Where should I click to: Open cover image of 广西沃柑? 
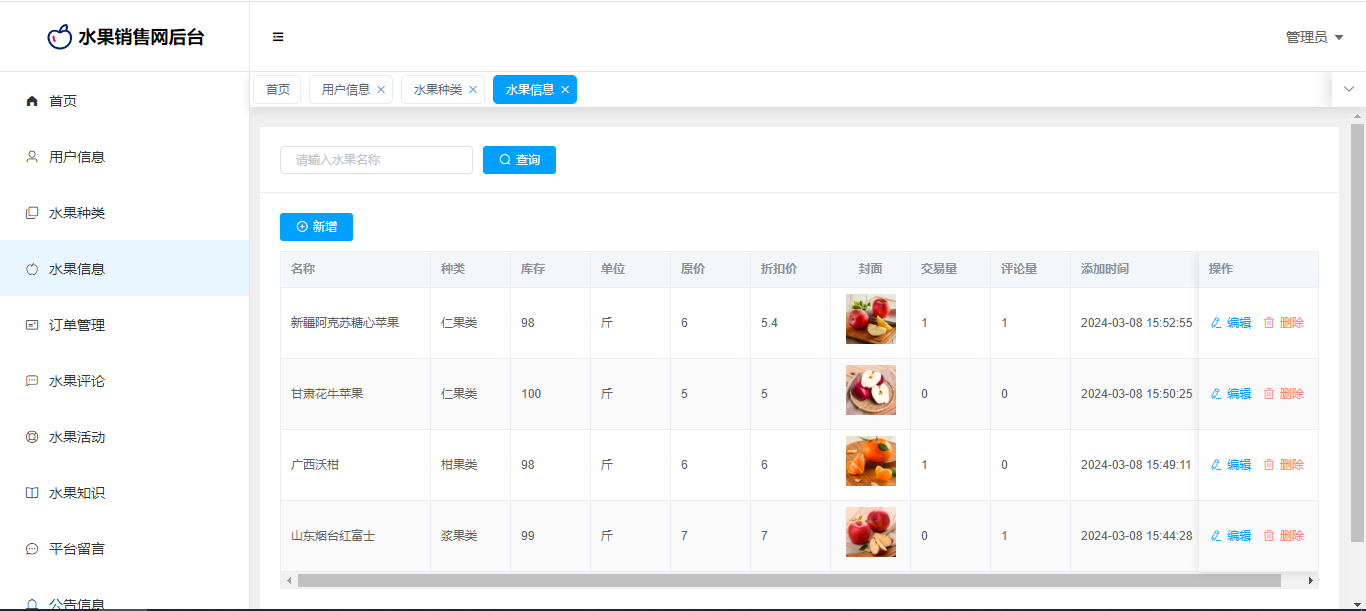click(x=871, y=461)
